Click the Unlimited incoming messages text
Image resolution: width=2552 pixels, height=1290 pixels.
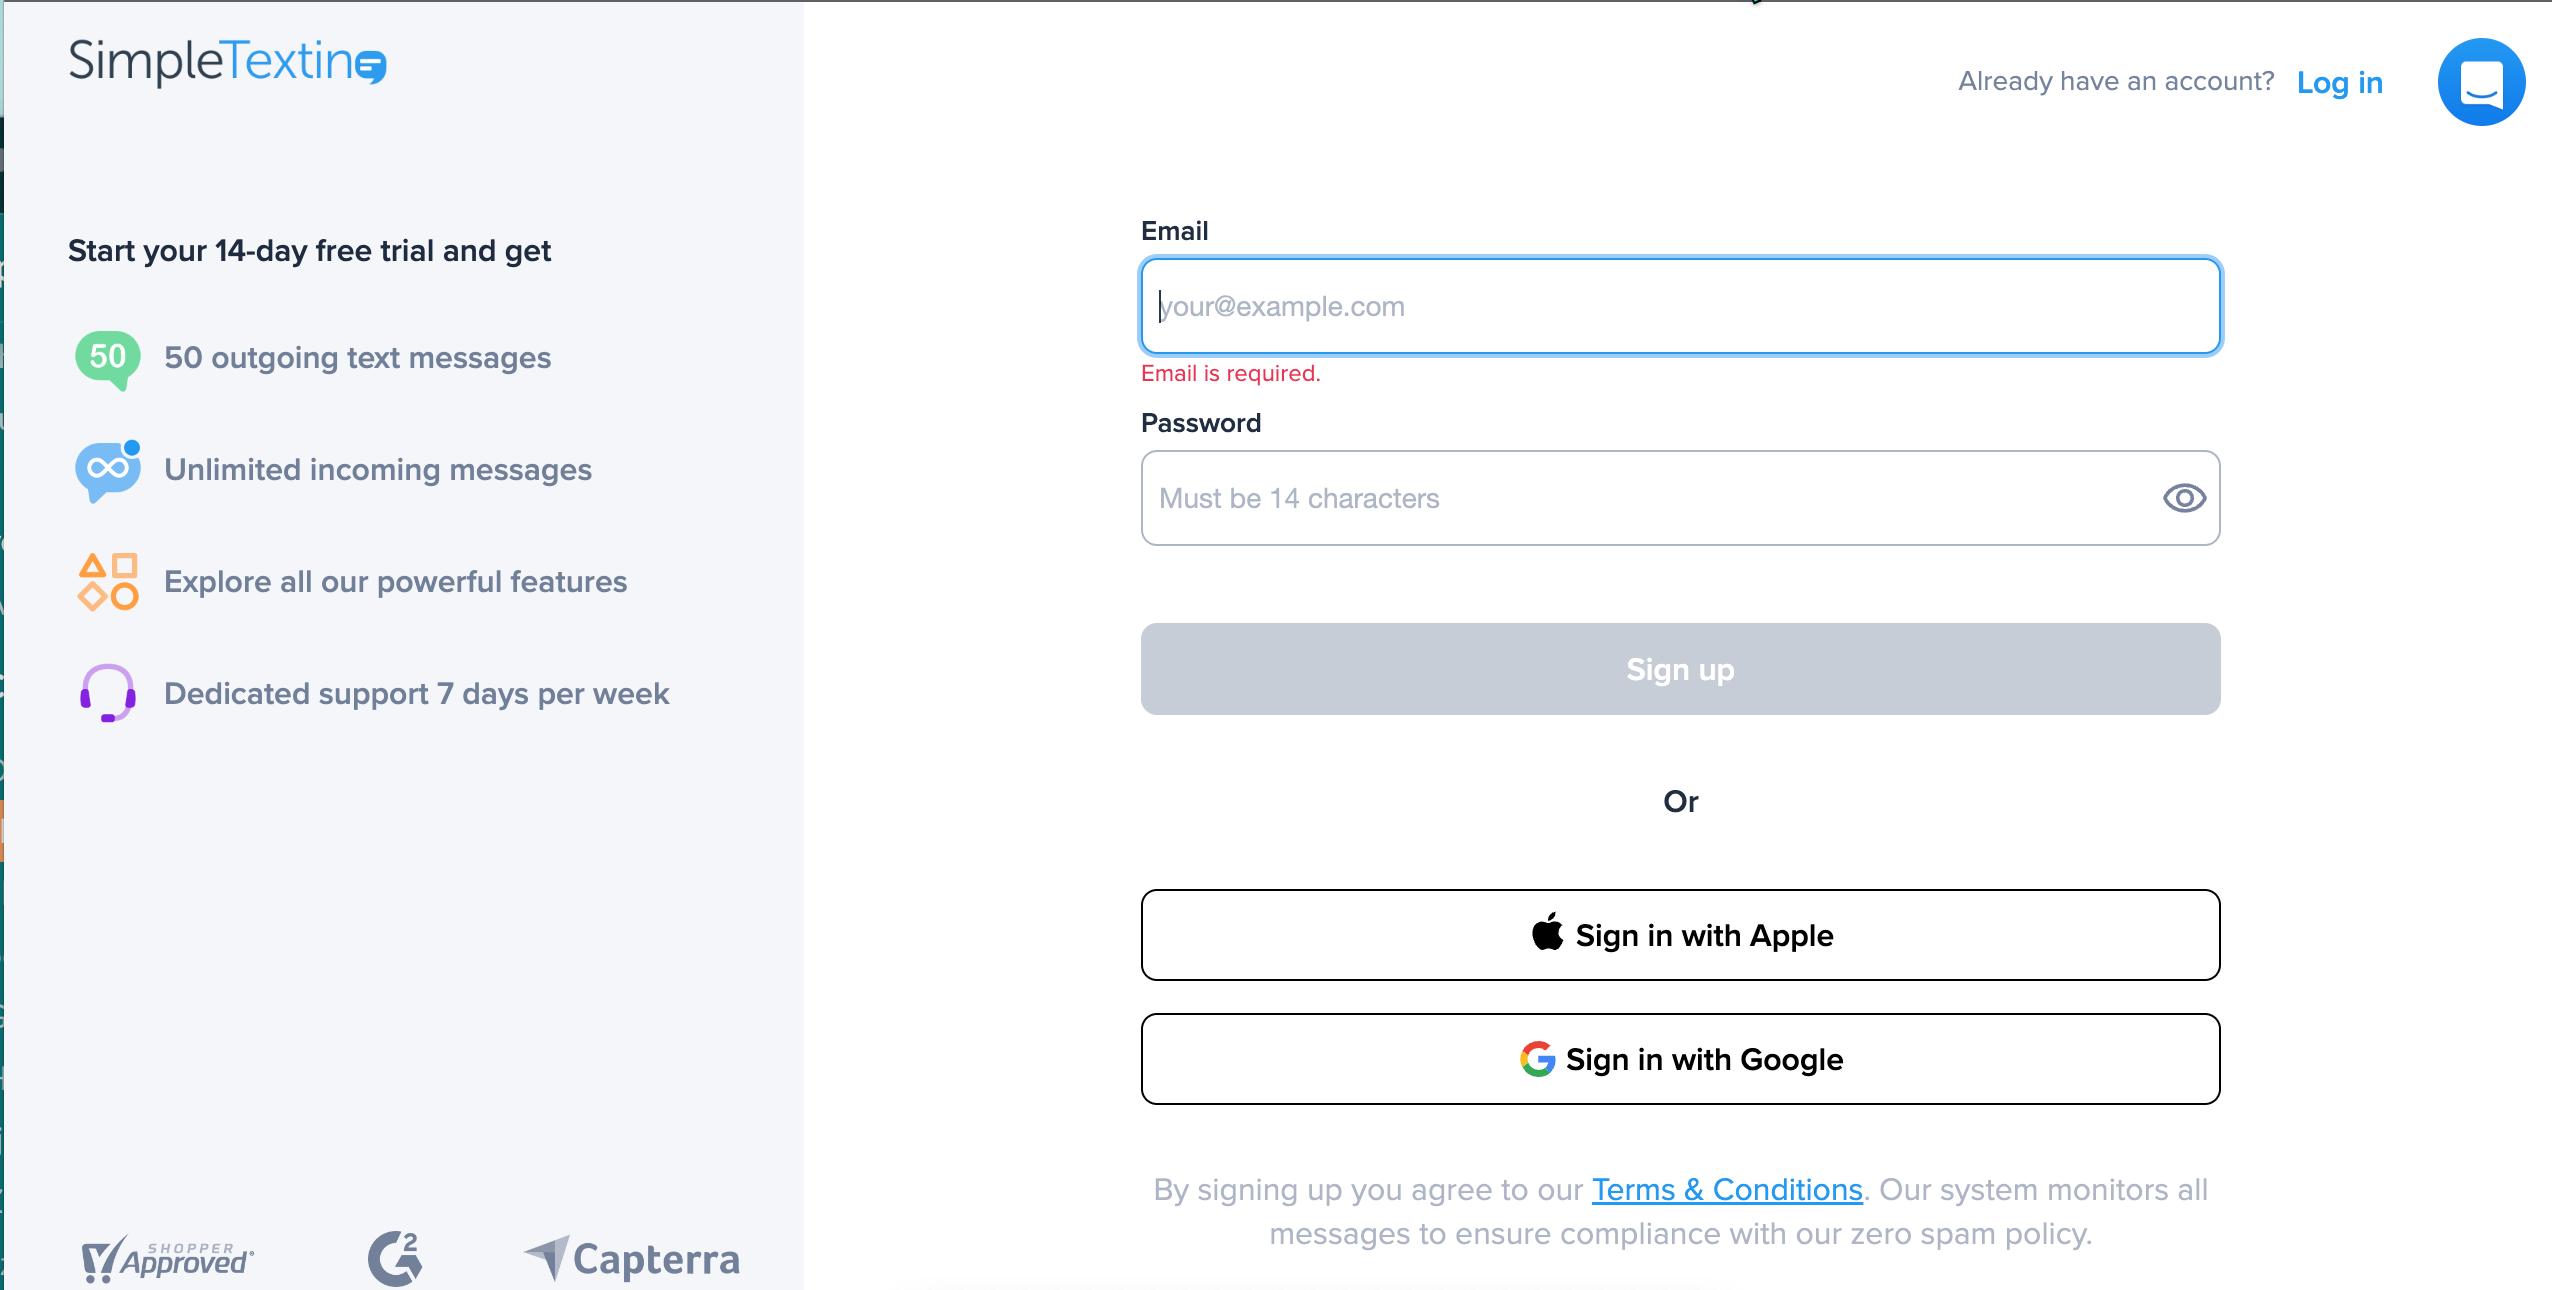(378, 470)
